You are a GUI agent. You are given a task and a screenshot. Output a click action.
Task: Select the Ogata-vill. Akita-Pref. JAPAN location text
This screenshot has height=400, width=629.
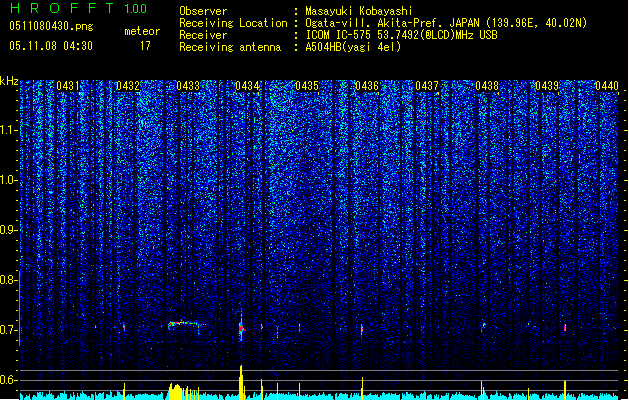tap(446, 23)
